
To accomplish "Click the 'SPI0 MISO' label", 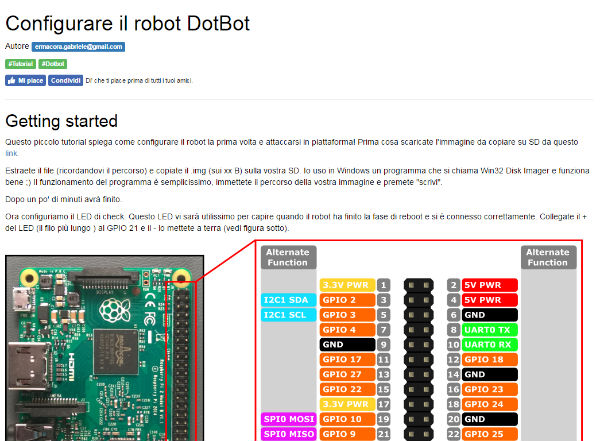I will coord(289,434).
